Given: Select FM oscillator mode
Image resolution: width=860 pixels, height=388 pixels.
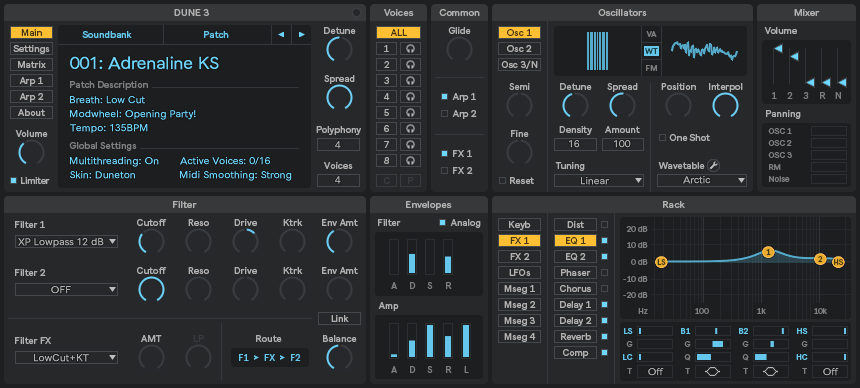Looking at the screenshot, I should click(651, 68).
